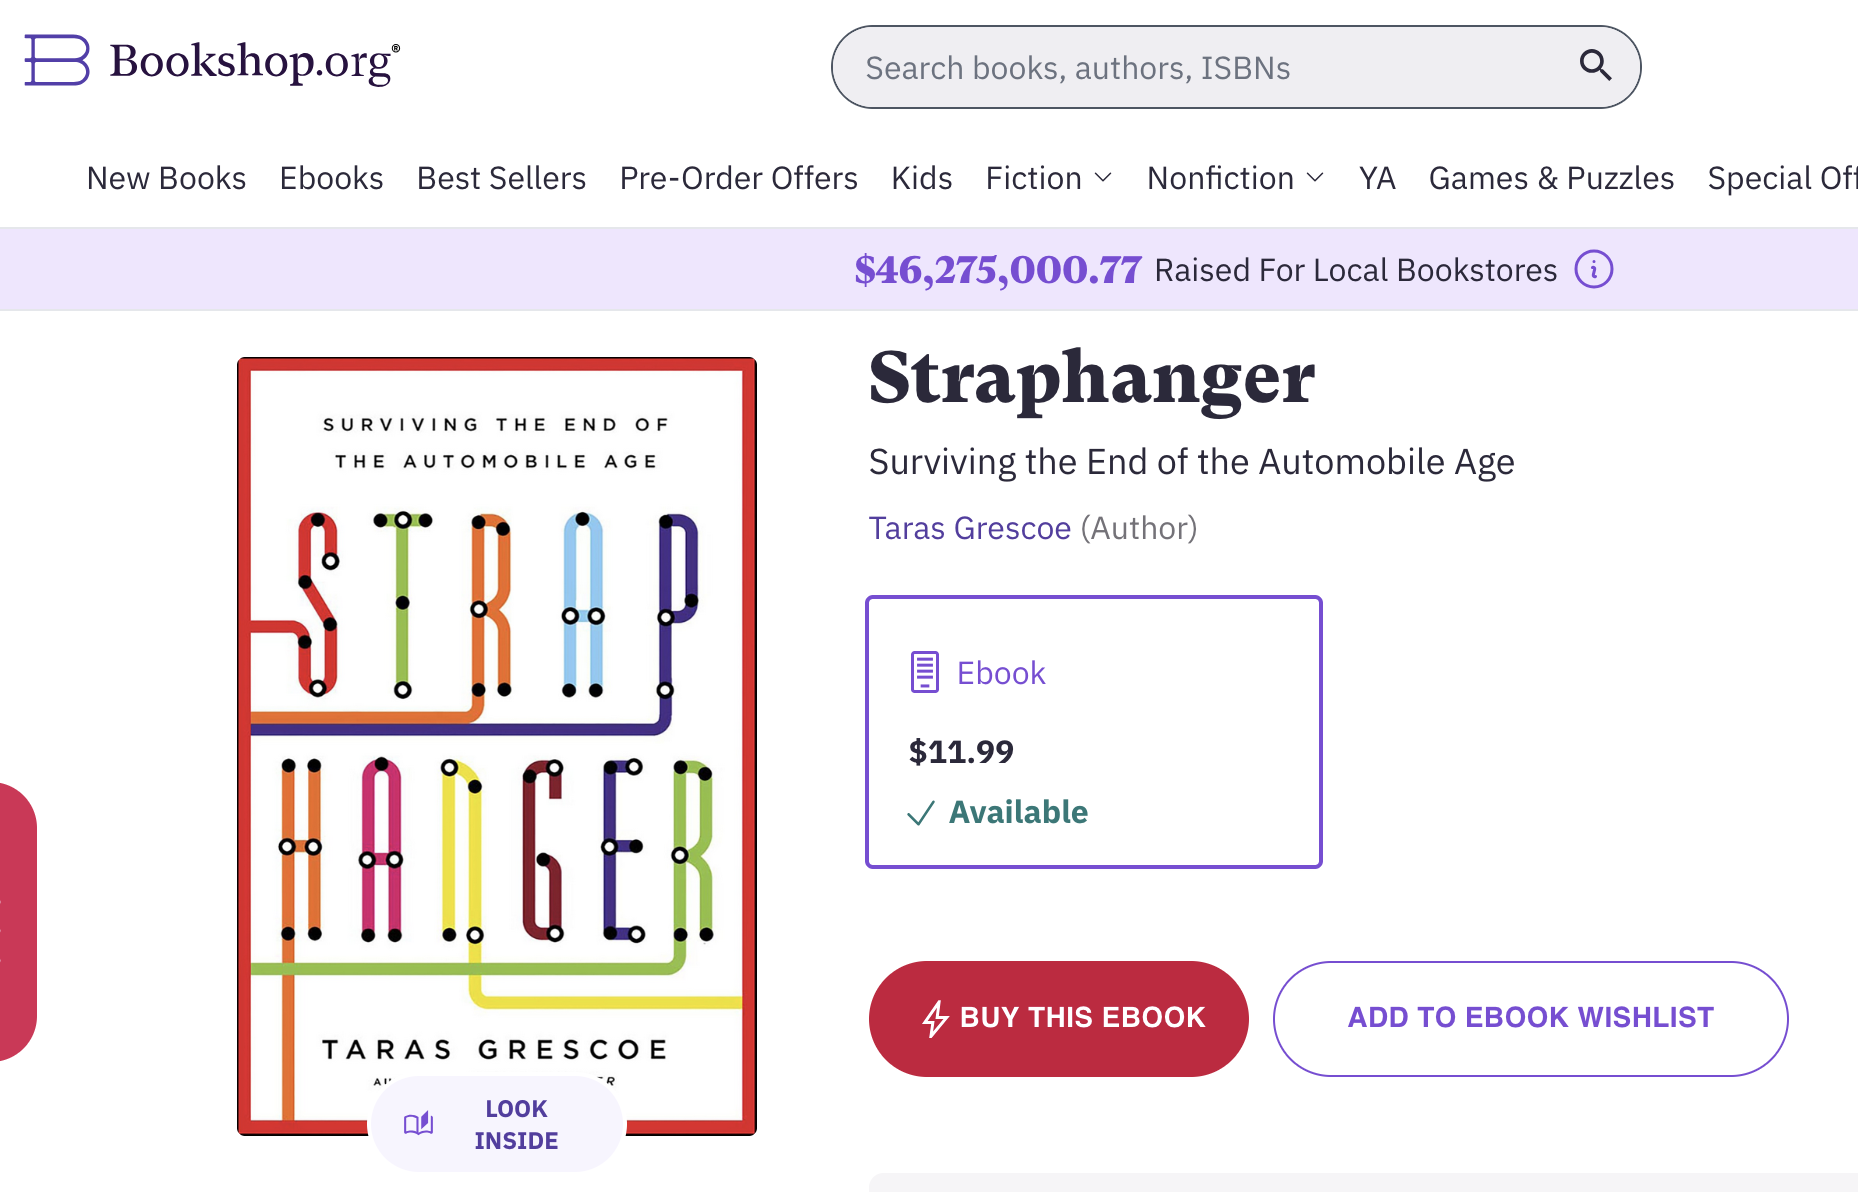Open the New Books menu item
Screen dimensions: 1858x1192
(166, 178)
